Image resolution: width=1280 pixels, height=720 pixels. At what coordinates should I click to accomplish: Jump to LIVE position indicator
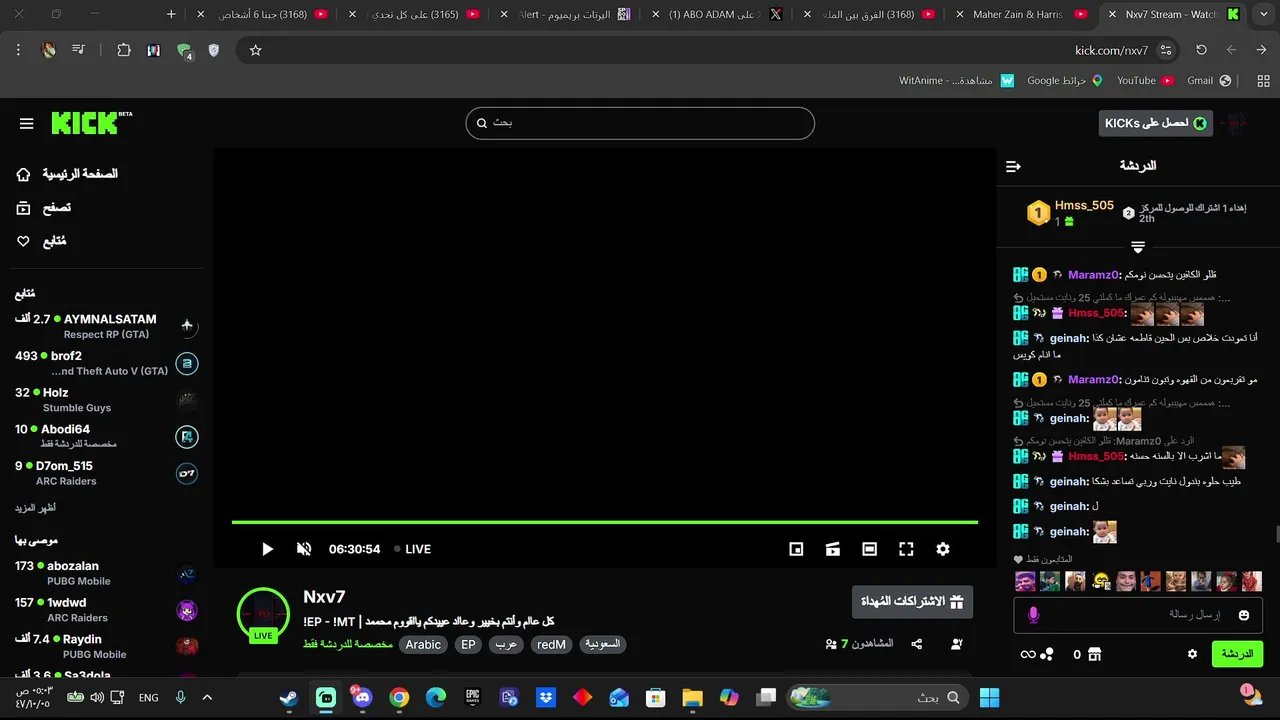pos(412,549)
